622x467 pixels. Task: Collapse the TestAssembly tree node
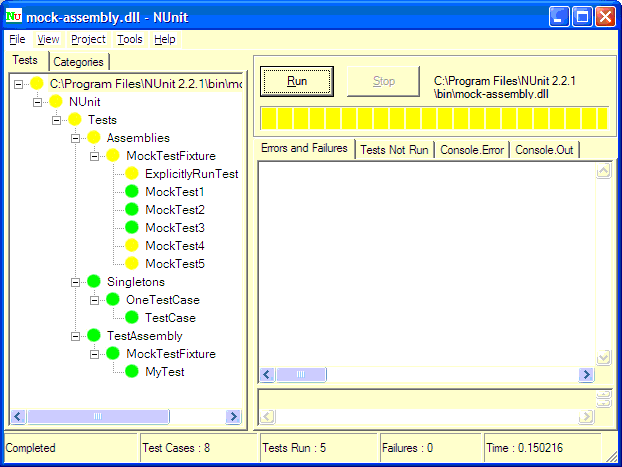click(x=75, y=336)
